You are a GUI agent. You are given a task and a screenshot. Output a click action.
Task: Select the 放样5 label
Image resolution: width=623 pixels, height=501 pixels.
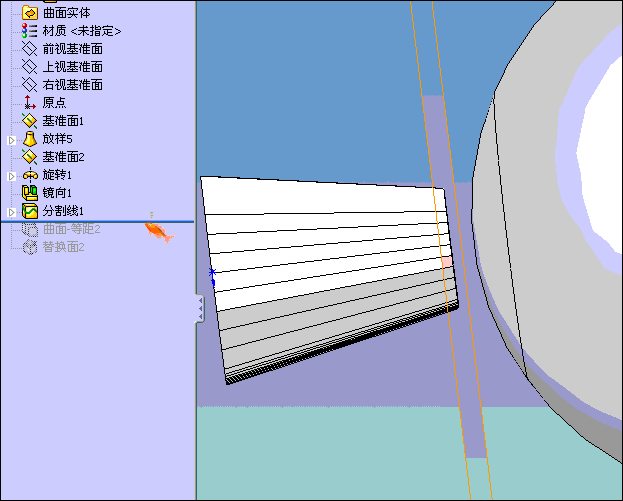click(58, 139)
